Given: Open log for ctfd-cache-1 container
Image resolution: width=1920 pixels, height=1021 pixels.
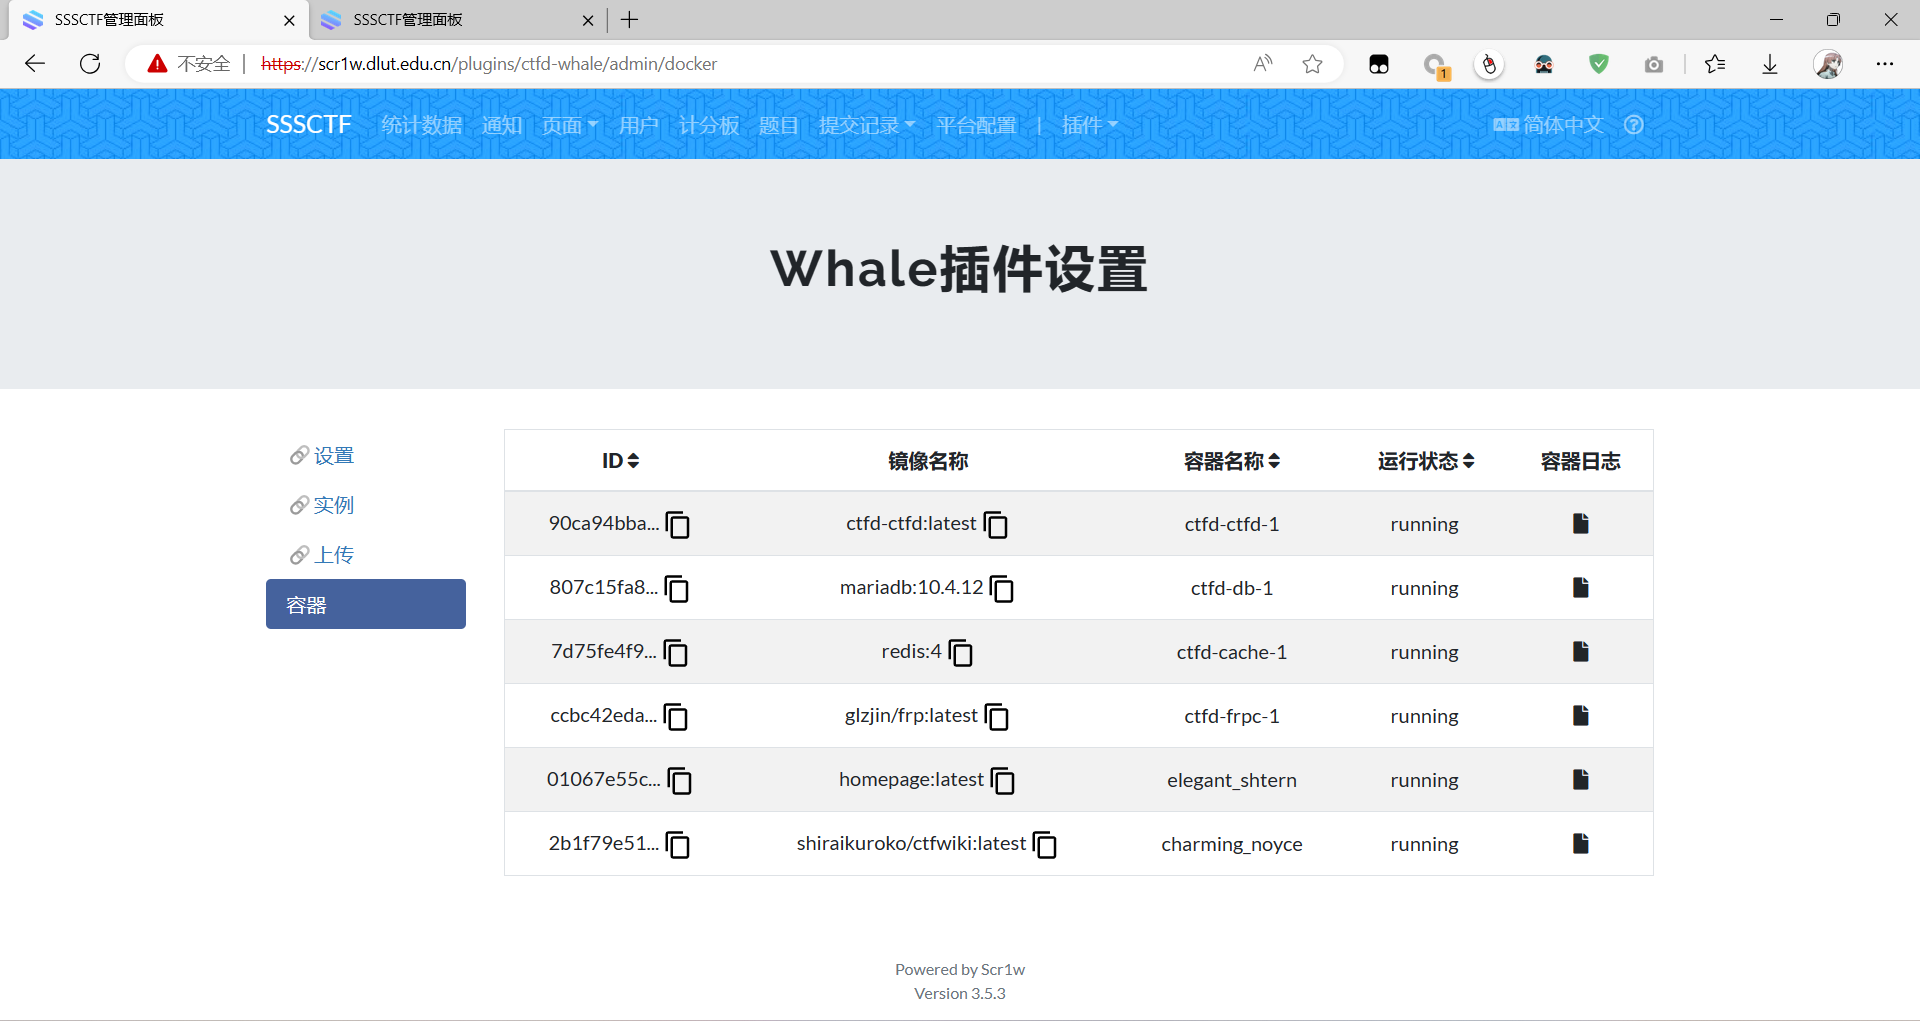Looking at the screenshot, I should click(1580, 652).
